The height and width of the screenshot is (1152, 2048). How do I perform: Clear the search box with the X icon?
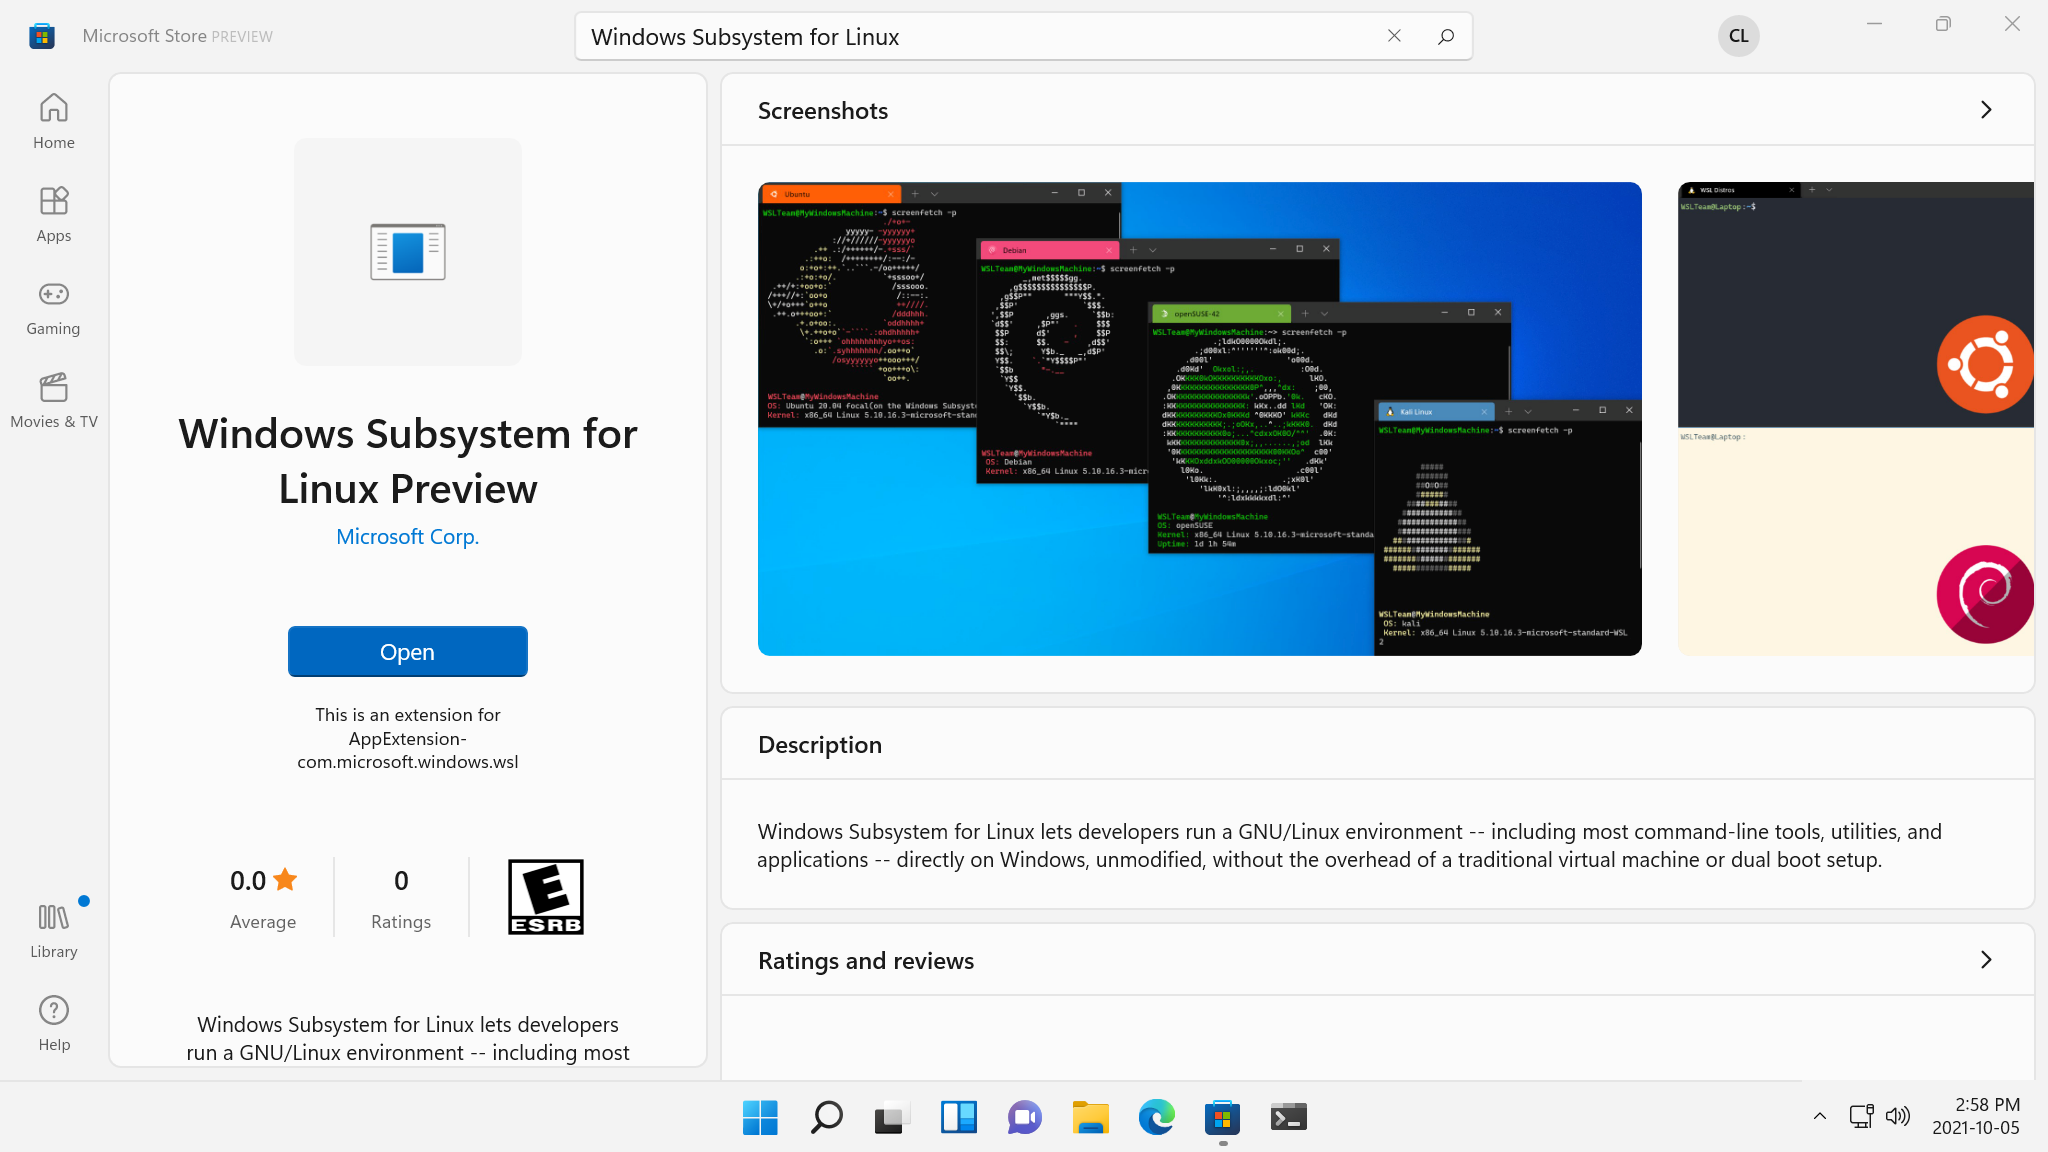point(1394,35)
